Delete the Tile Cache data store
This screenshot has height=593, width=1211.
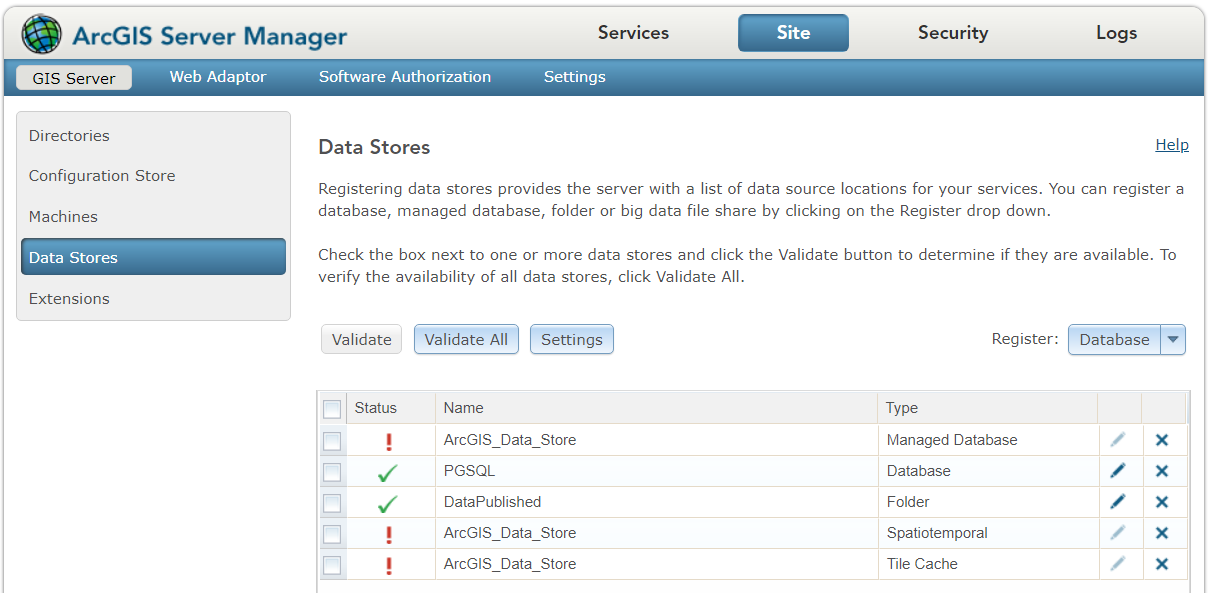click(1162, 564)
